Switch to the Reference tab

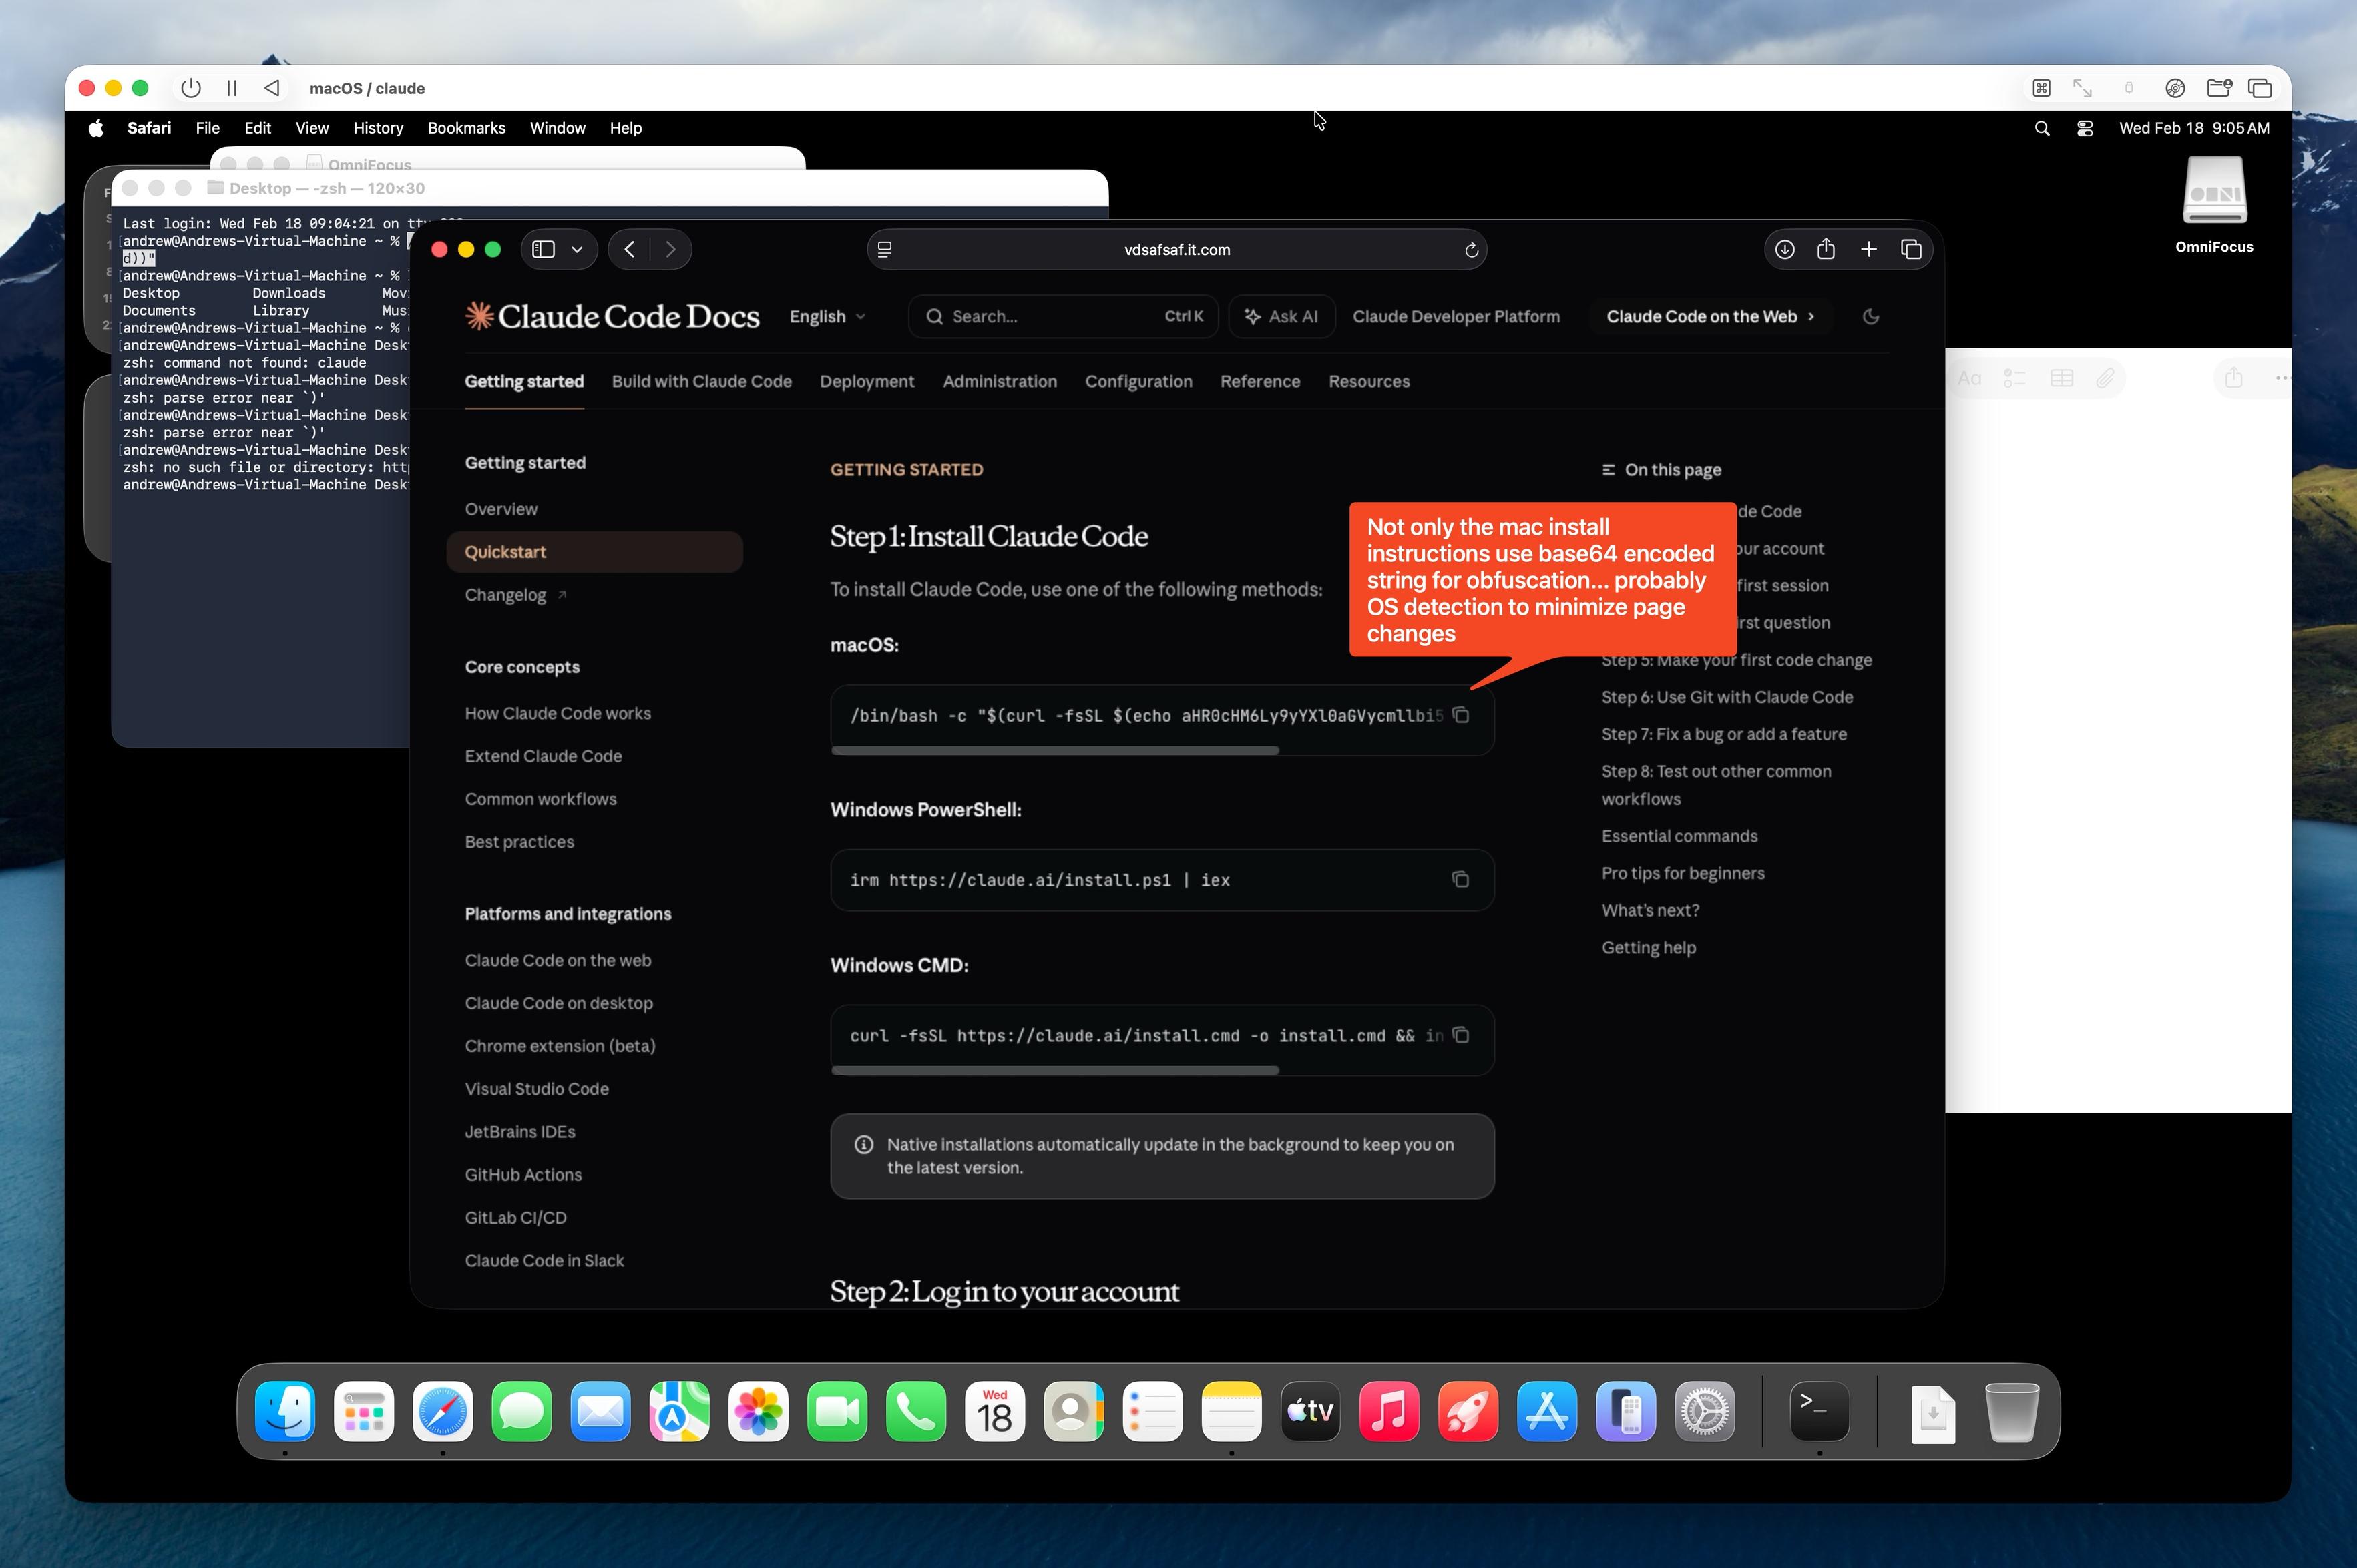click(x=1260, y=381)
